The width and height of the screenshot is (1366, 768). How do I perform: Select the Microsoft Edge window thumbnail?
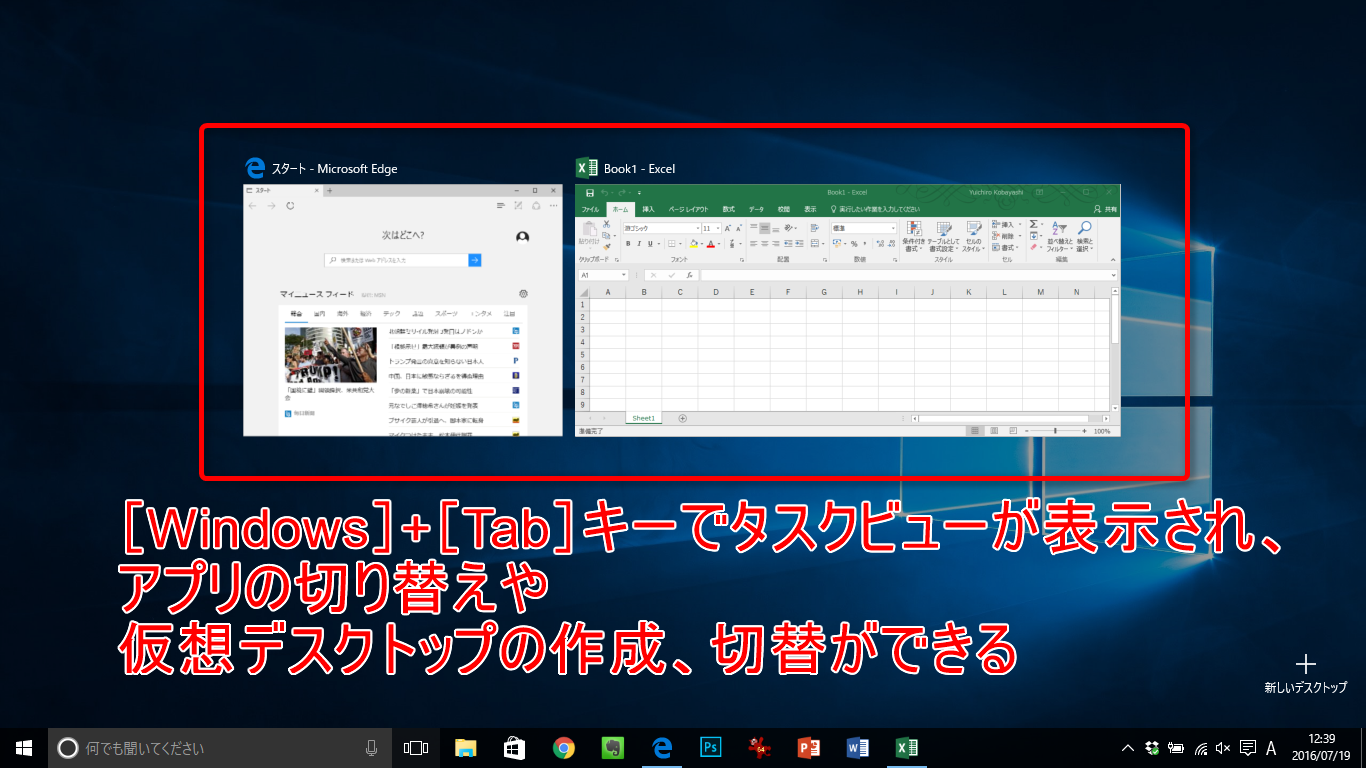point(403,310)
